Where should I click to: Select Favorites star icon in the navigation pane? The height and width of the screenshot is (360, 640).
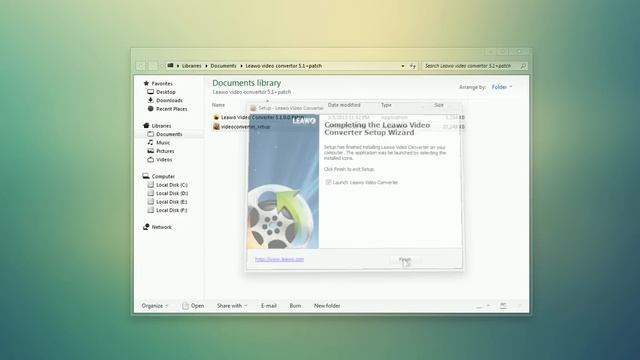pos(146,83)
